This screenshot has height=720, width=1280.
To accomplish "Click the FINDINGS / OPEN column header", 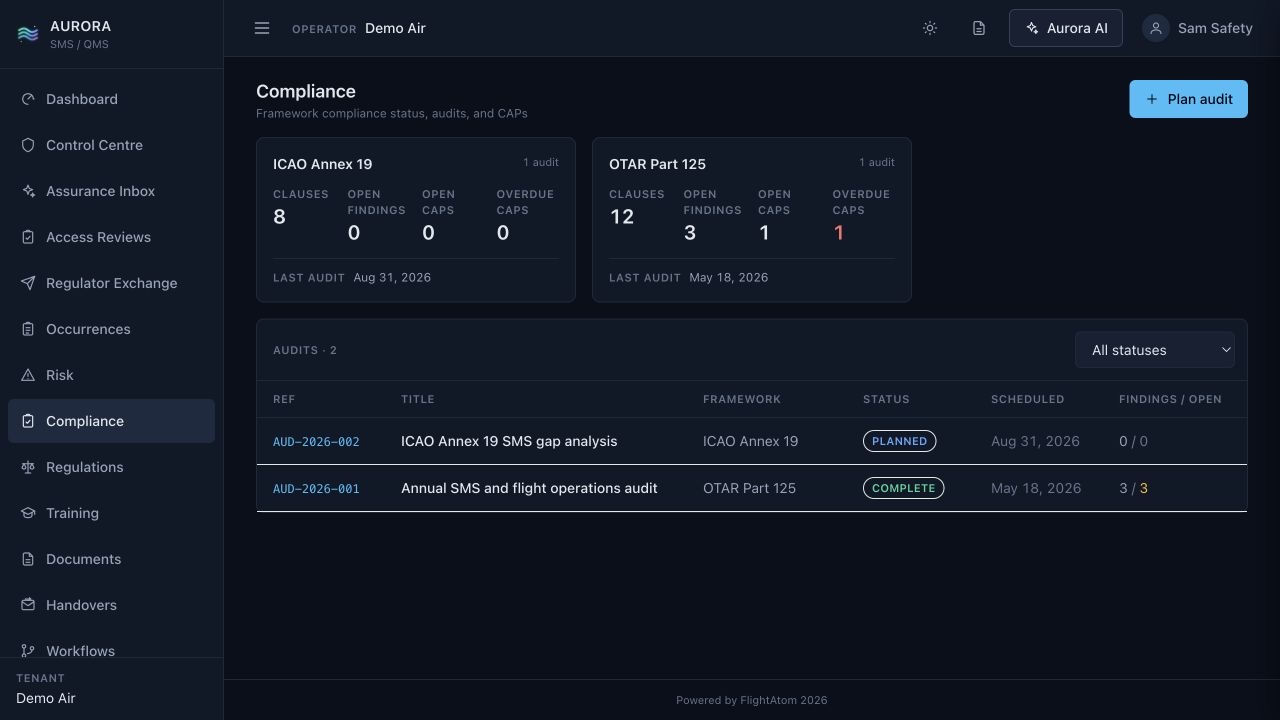I will click(x=1170, y=399).
